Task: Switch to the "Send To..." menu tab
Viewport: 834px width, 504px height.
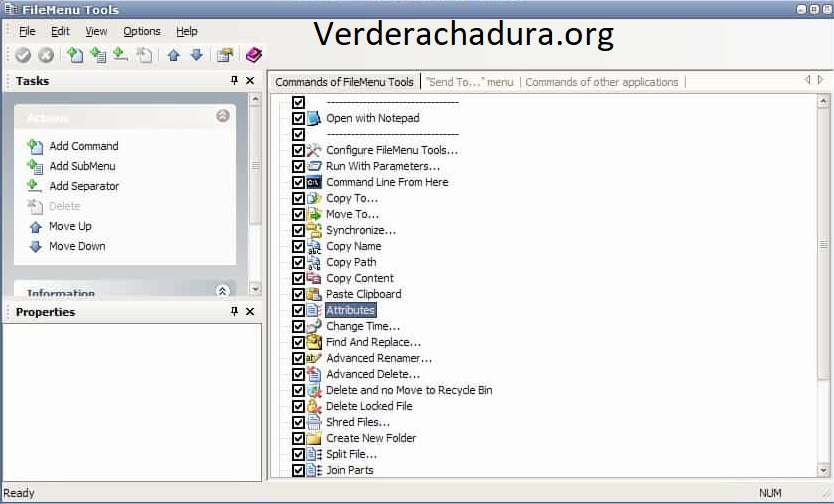Action: [470, 82]
